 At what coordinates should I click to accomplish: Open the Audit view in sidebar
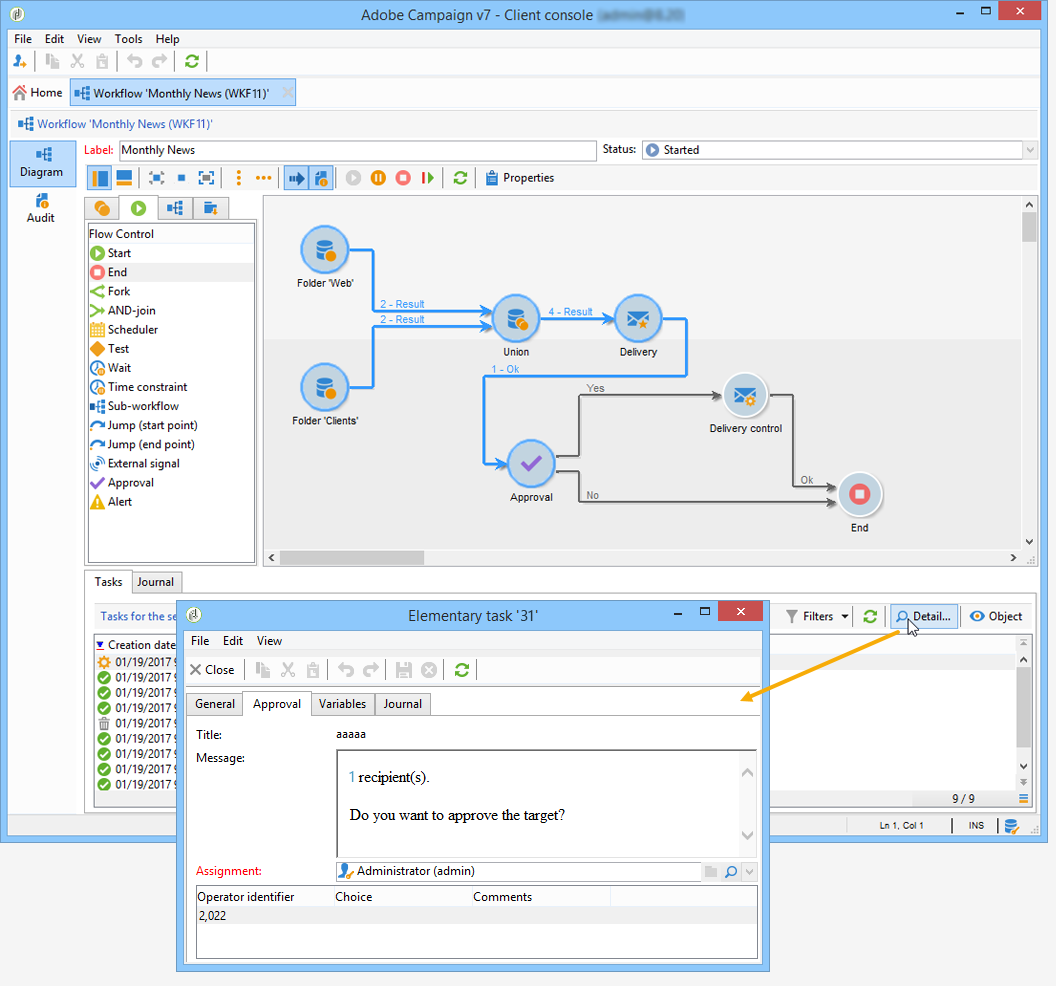(x=40, y=208)
